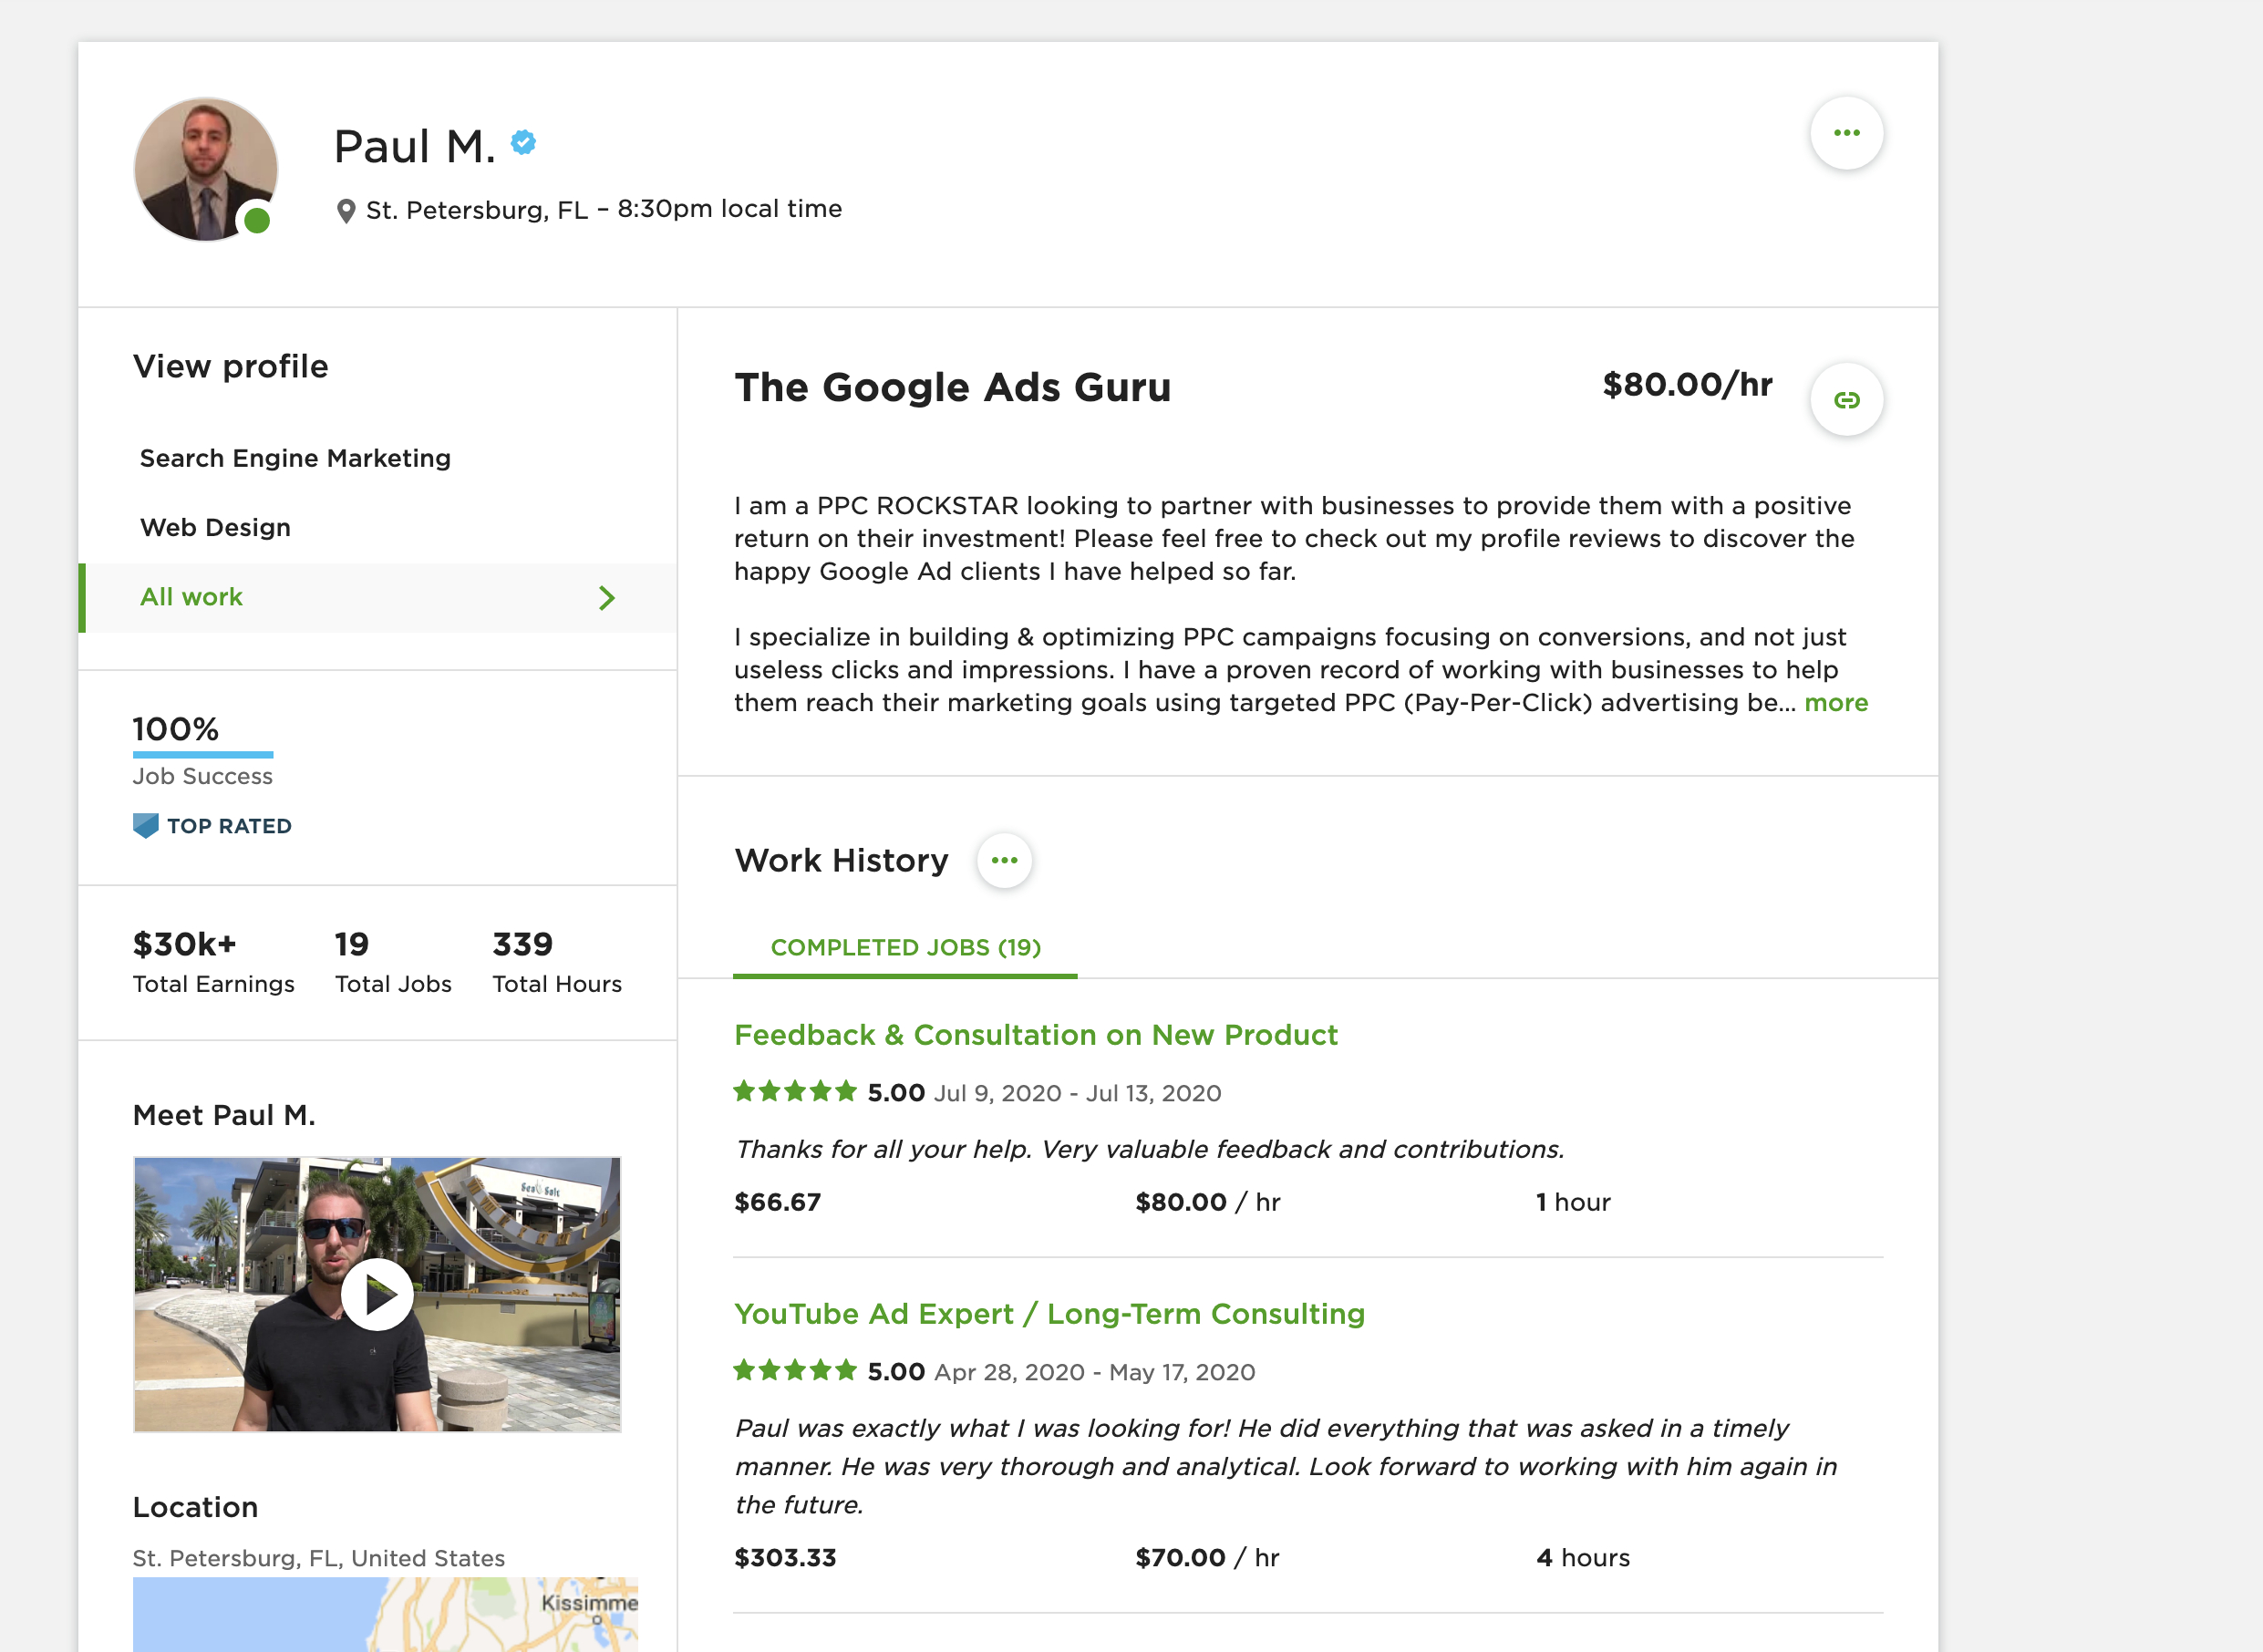Click the Top Rated badge
This screenshot has width=2263, height=1652.
212,825
